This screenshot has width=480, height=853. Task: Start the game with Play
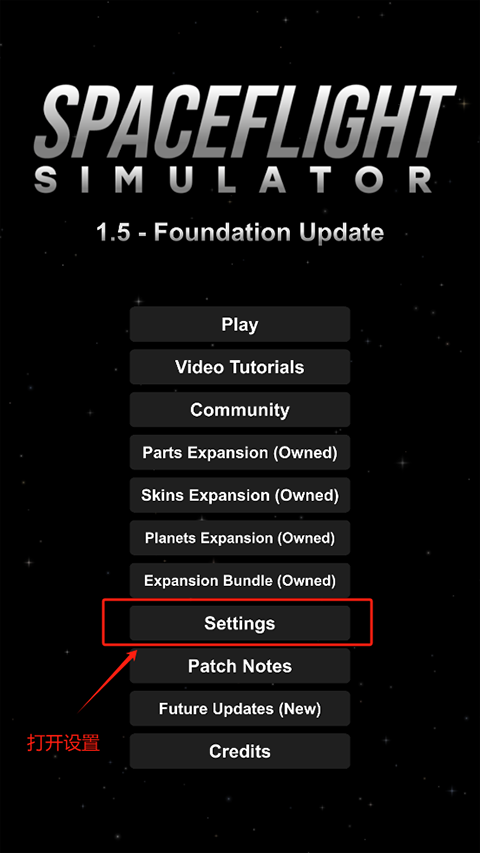239,324
